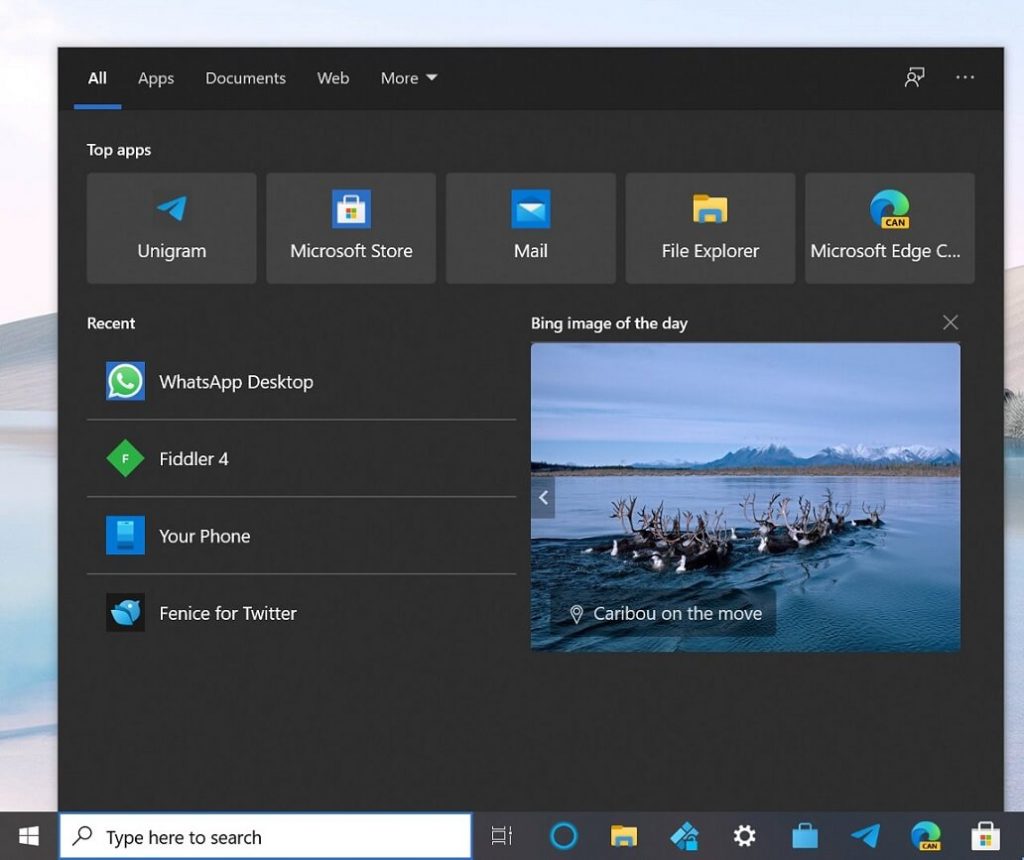Viewport: 1024px width, 860px height.
Task: Open the Microsoft Store app
Action: (x=350, y=227)
